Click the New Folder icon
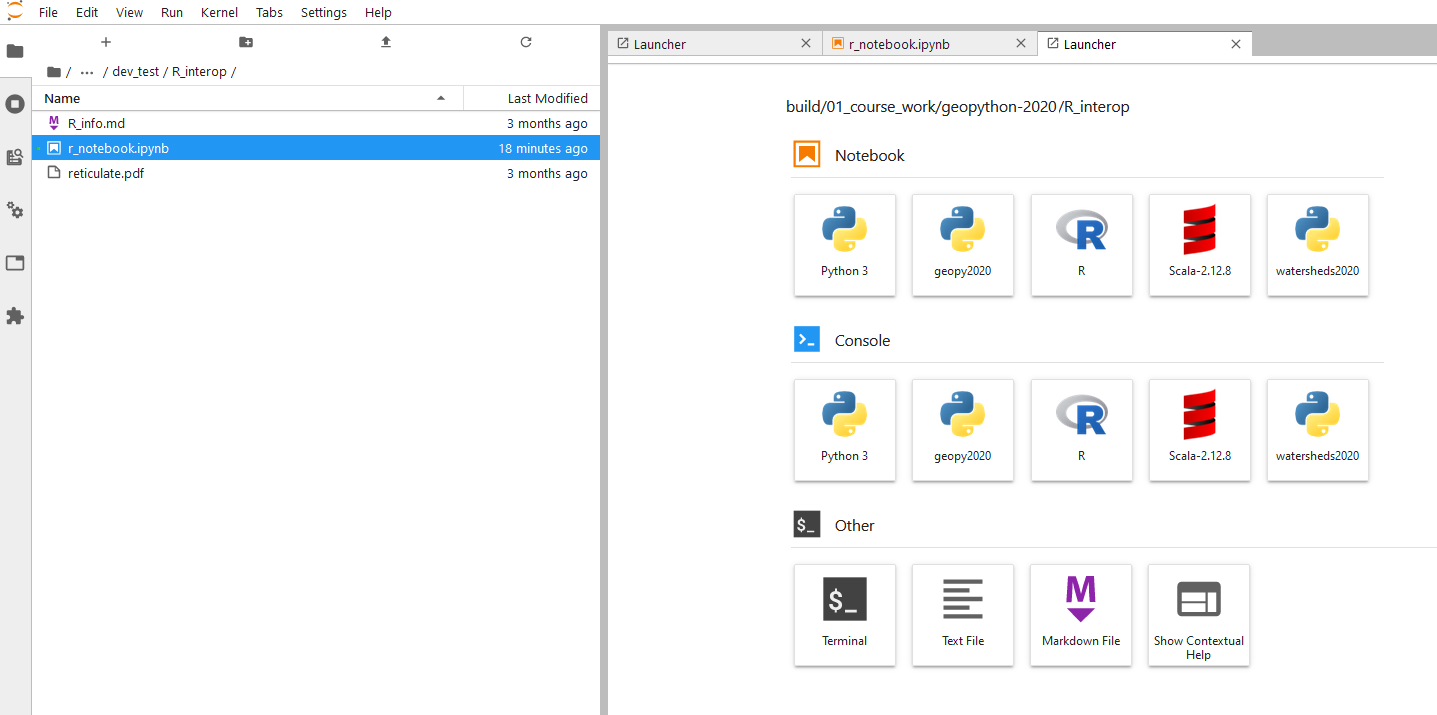This screenshot has width=1437, height=715. [x=246, y=42]
